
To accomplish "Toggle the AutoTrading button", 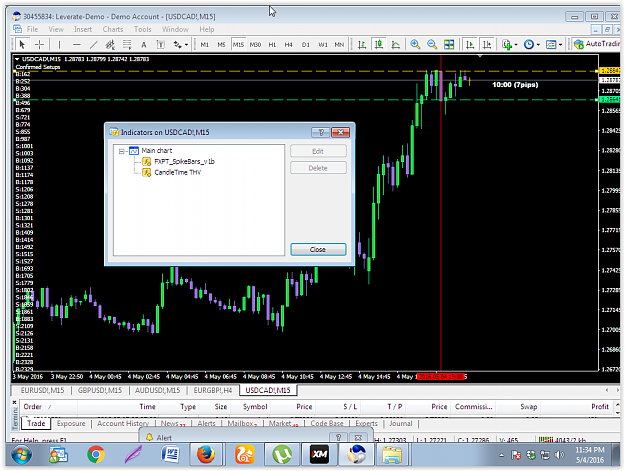I will [x=596, y=44].
